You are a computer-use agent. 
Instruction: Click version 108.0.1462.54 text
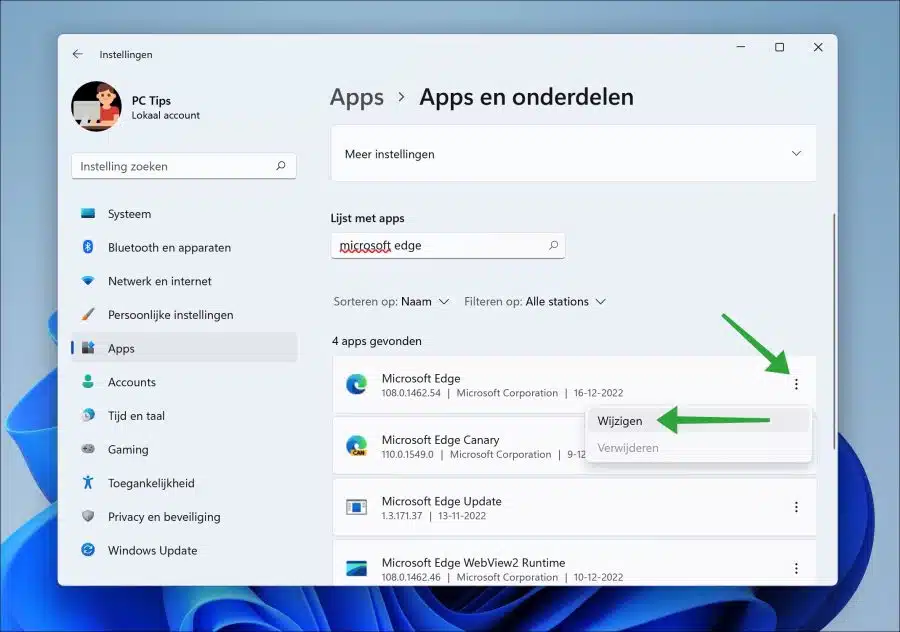pos(411,393)
